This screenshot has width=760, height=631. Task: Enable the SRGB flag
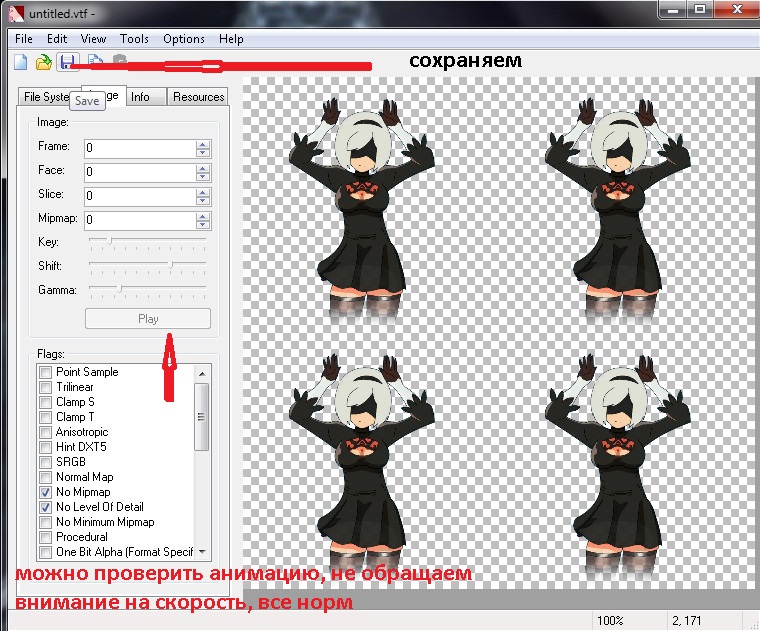coord(46,462)
